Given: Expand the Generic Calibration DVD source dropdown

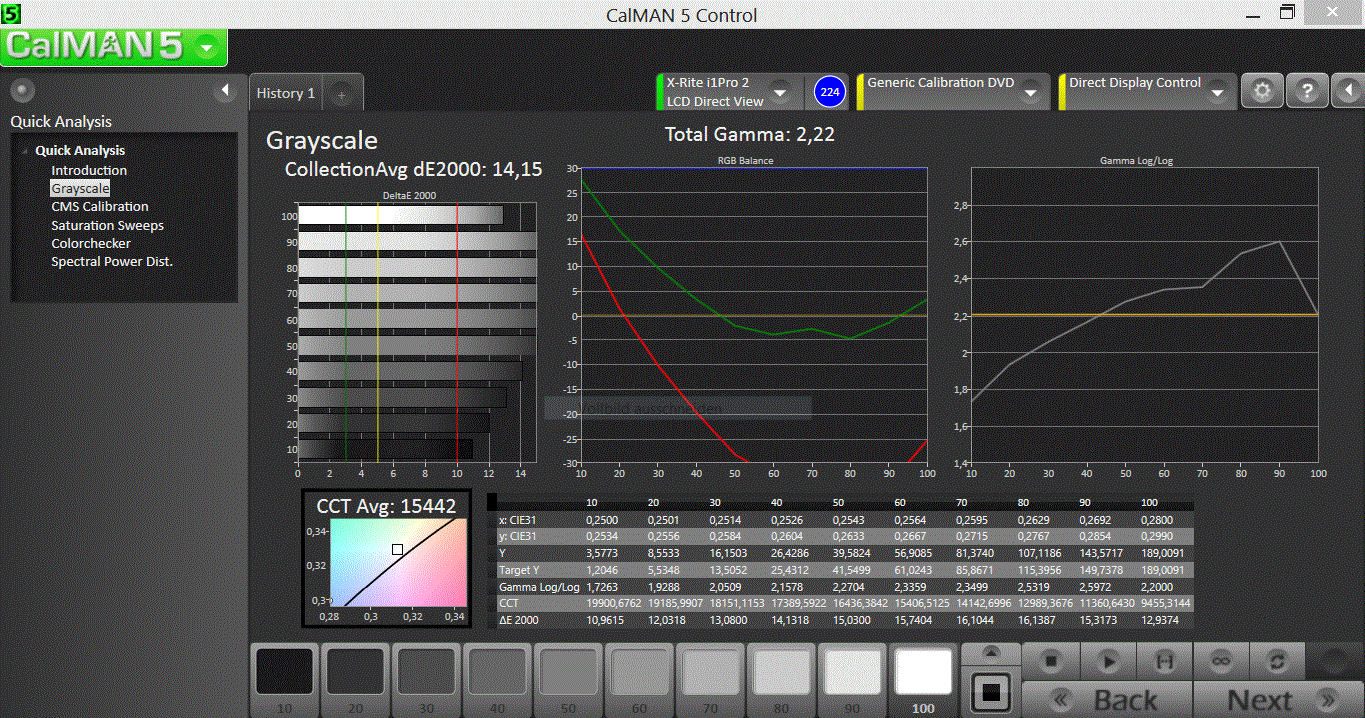Looking at the screenshot, I should [1031, 92].
